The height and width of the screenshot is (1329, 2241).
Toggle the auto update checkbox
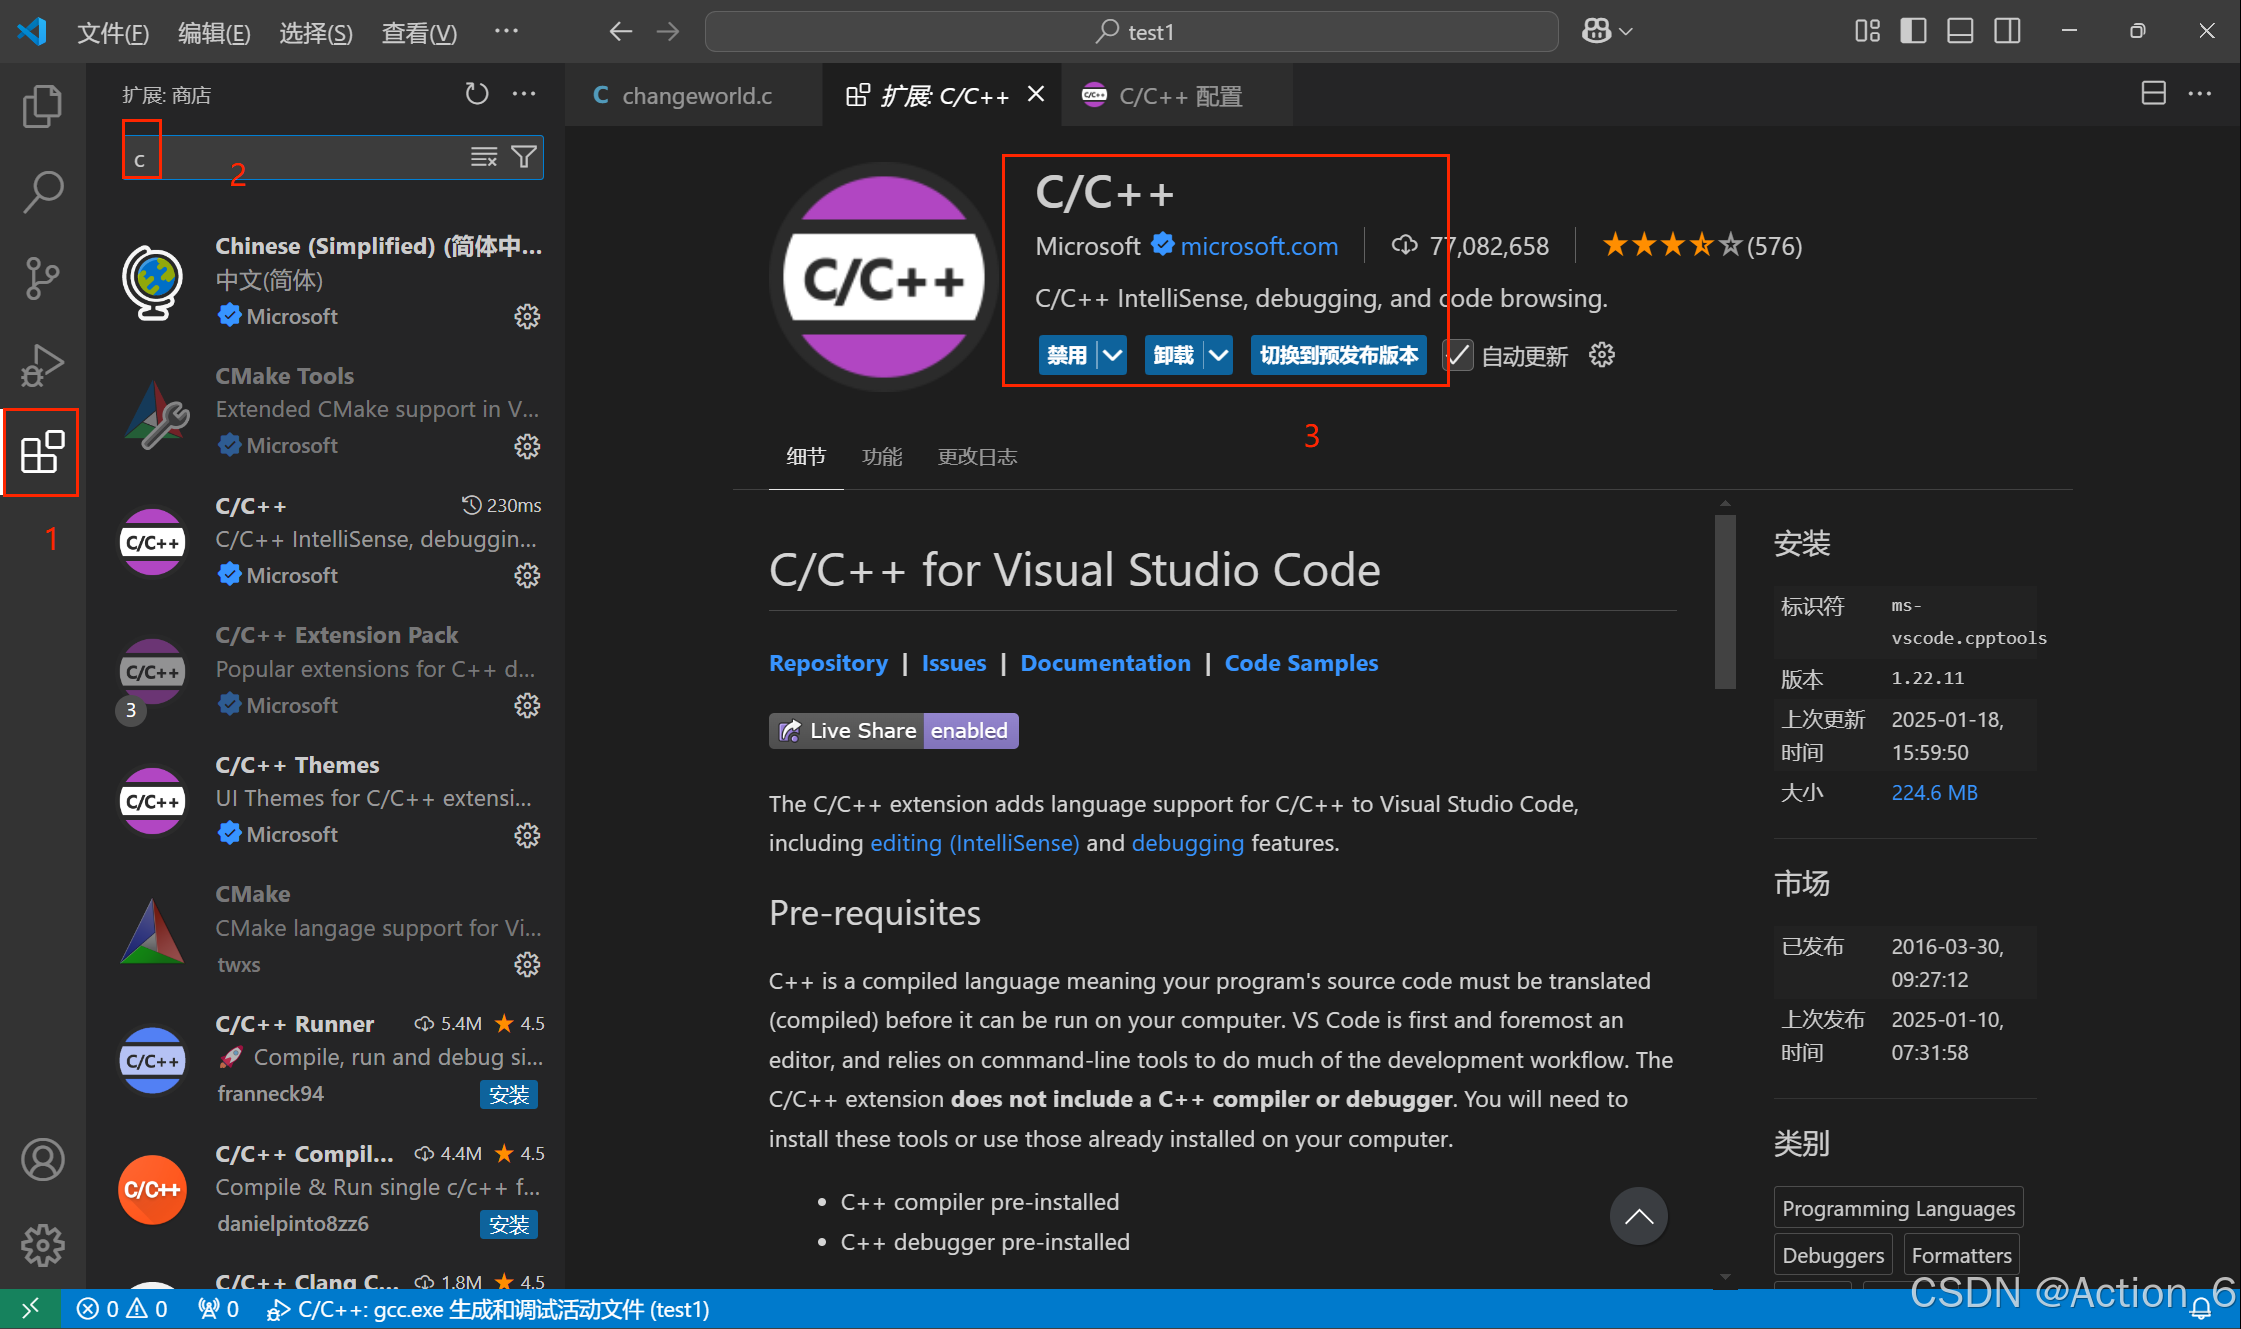click(1459, 355)
